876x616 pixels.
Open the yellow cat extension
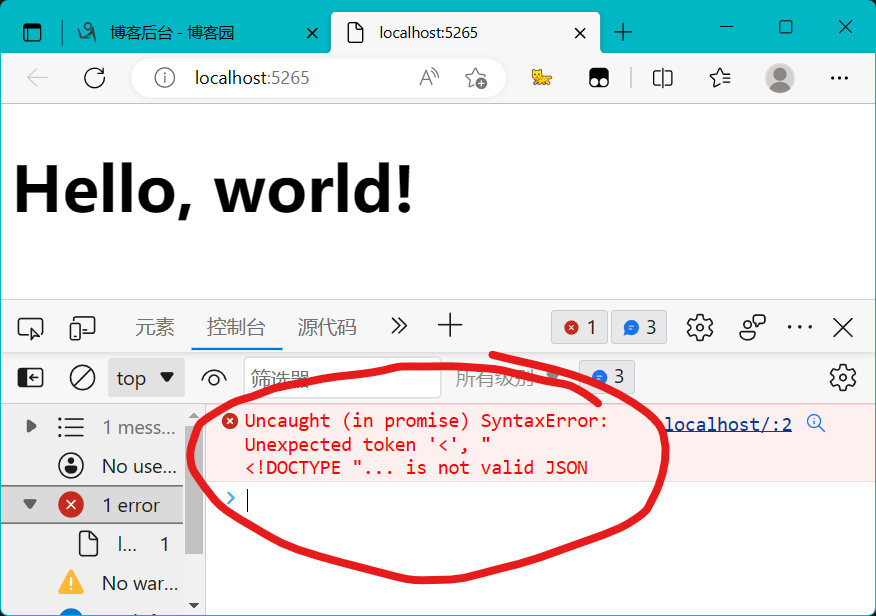[541, 78]
